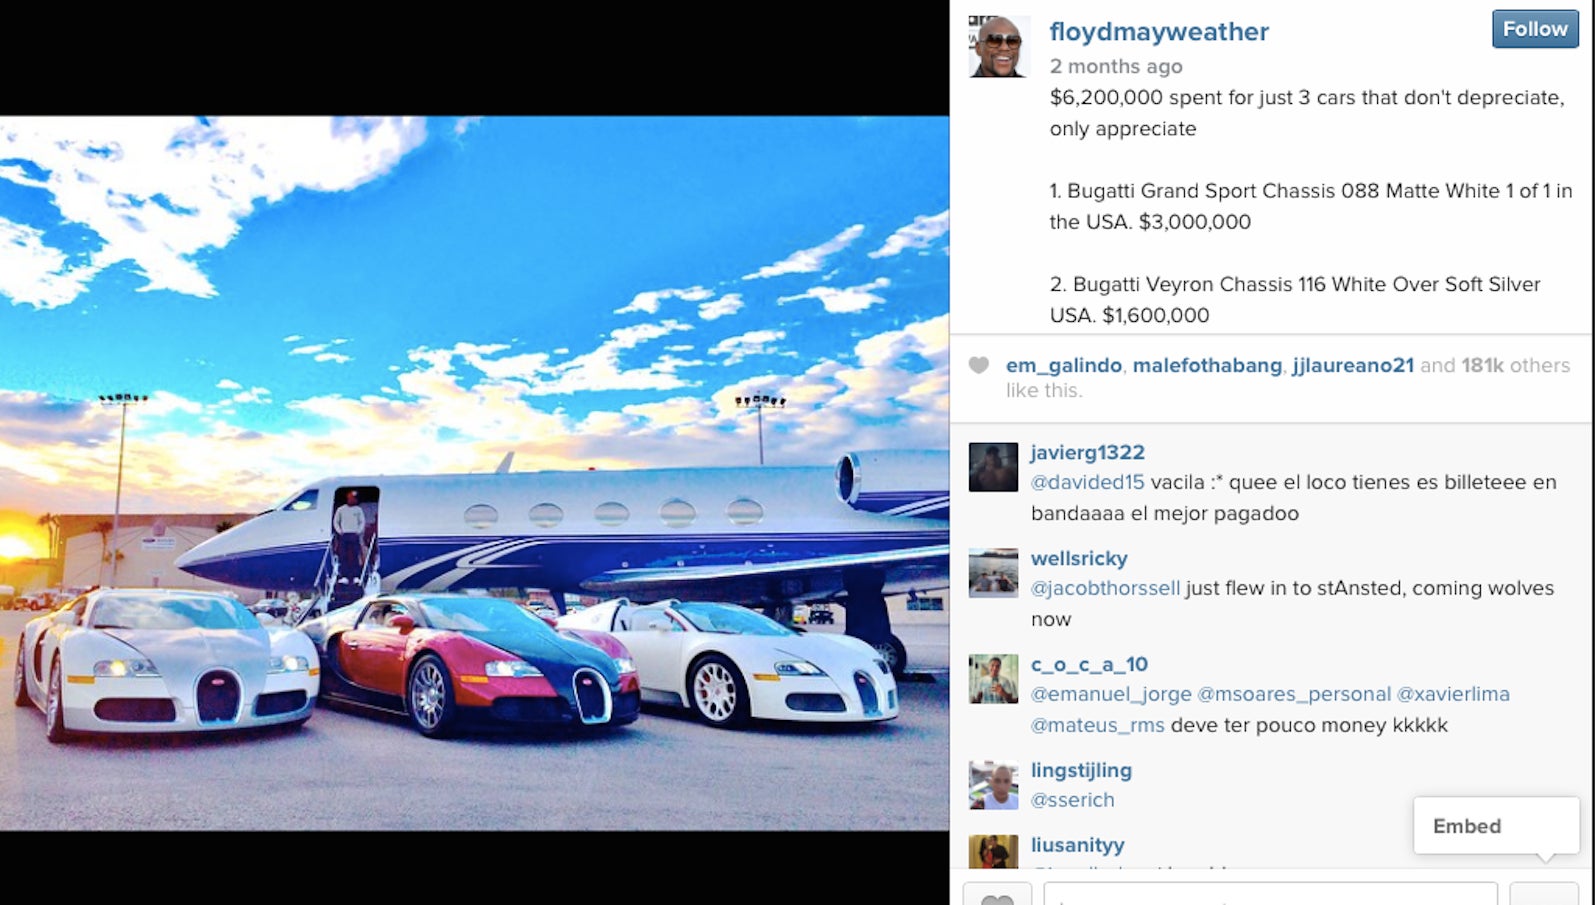
Task: Click the Bugatti cars post photo
Action: [474, 473]
